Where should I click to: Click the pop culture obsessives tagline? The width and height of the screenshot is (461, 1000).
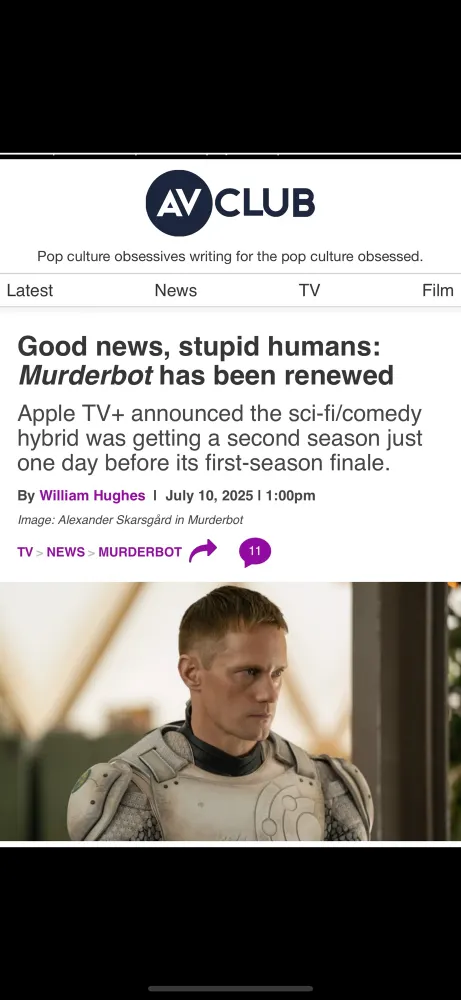(x=230, y=256)
